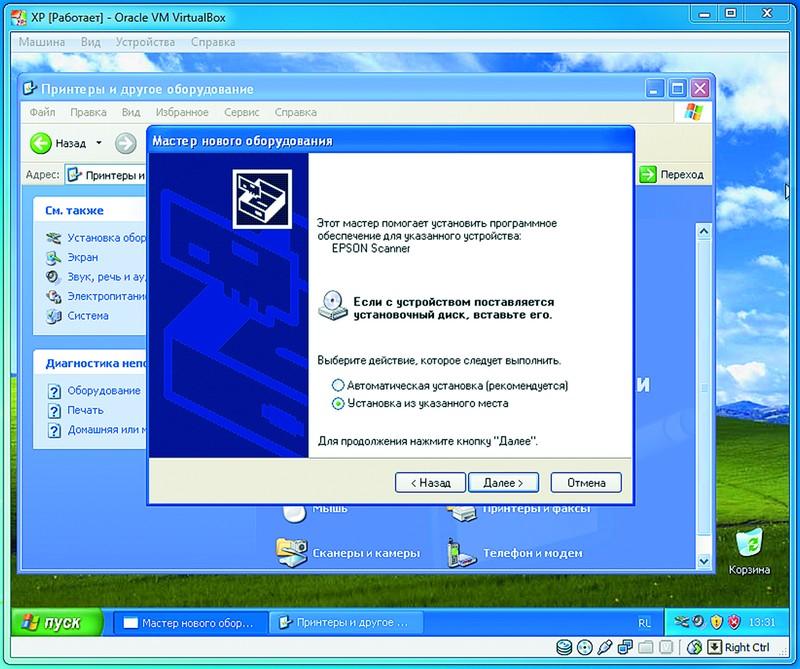The width and height of the screenshot is (800, 669).
Task: Click the VirtualBox mouse integration indicator
Action: click(x=694, y=648)
